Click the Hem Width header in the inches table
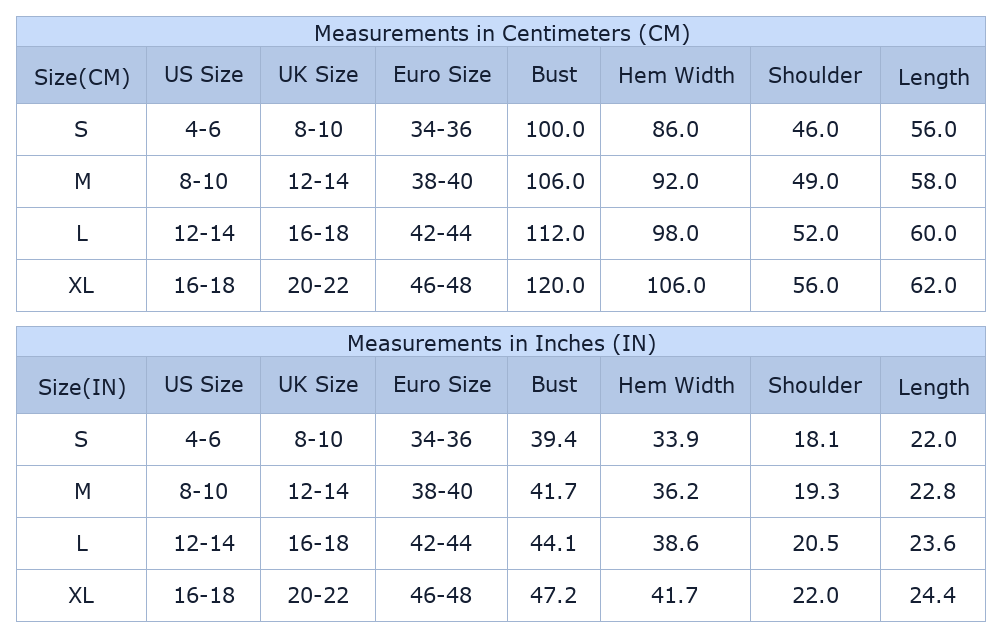Screen dimensions: 1001x642 coord(676,385)
